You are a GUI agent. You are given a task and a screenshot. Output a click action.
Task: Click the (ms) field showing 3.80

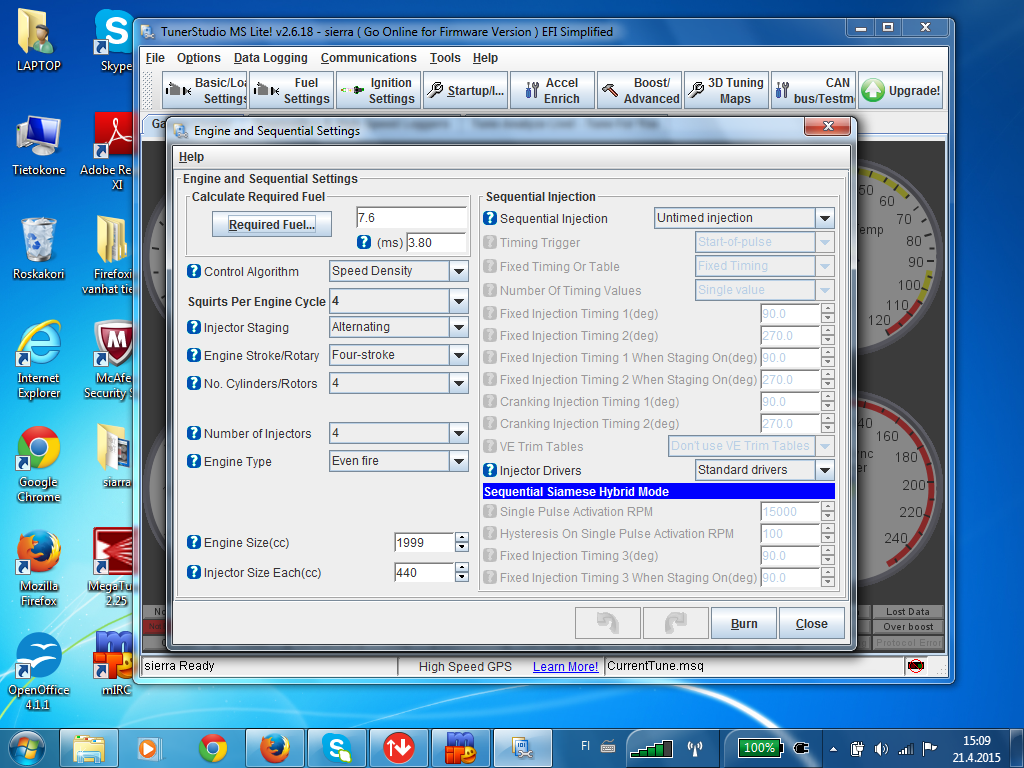[436, 242]
